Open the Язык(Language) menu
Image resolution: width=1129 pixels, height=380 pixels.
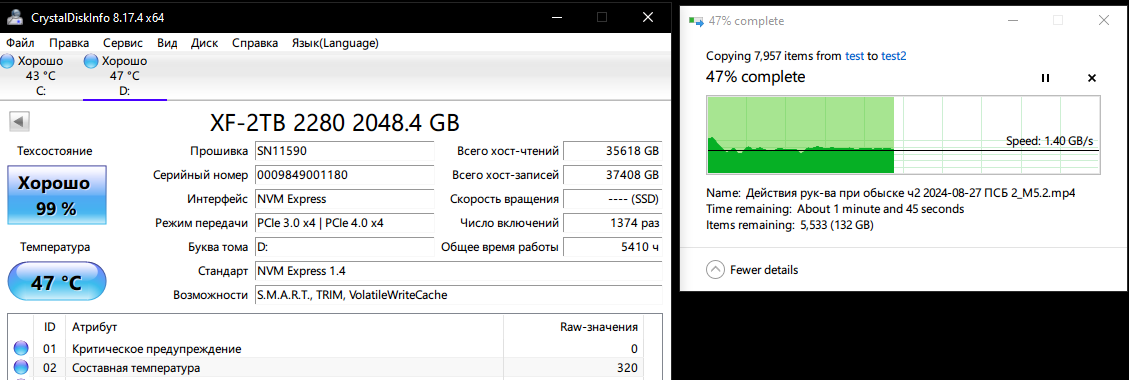pos(335,43)
